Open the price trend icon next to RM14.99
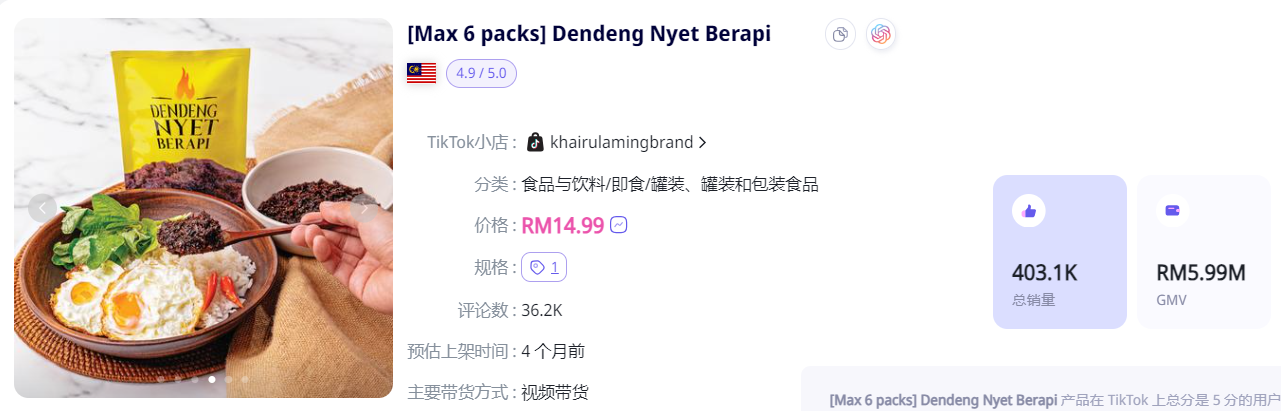This screenshot has height=411, width=1281. (619, 225)
